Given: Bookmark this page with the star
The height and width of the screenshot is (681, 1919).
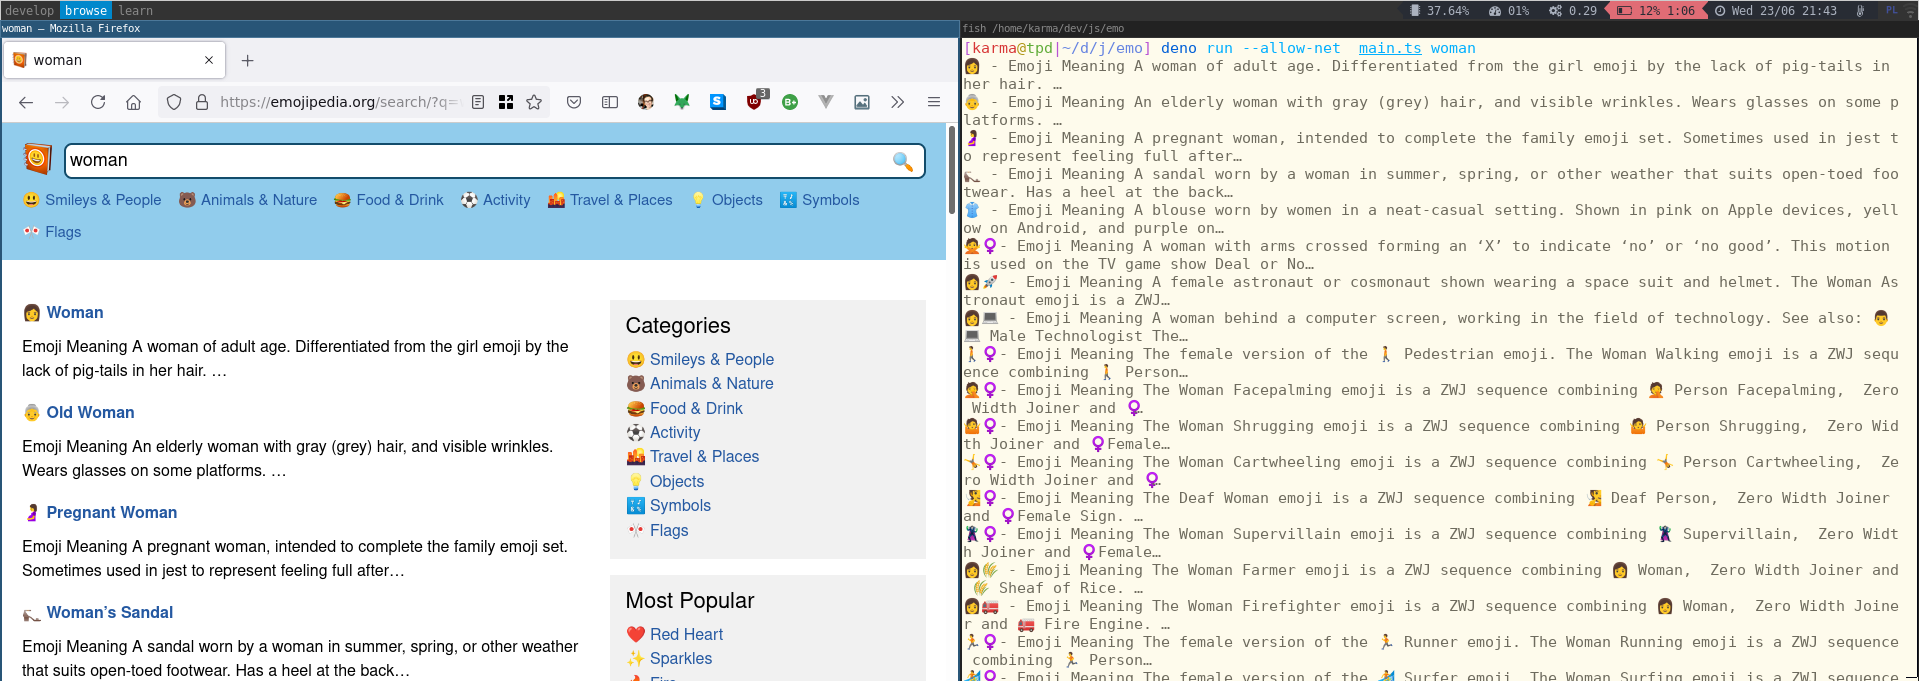Looking at the screenshot, I should coord(534,102).
